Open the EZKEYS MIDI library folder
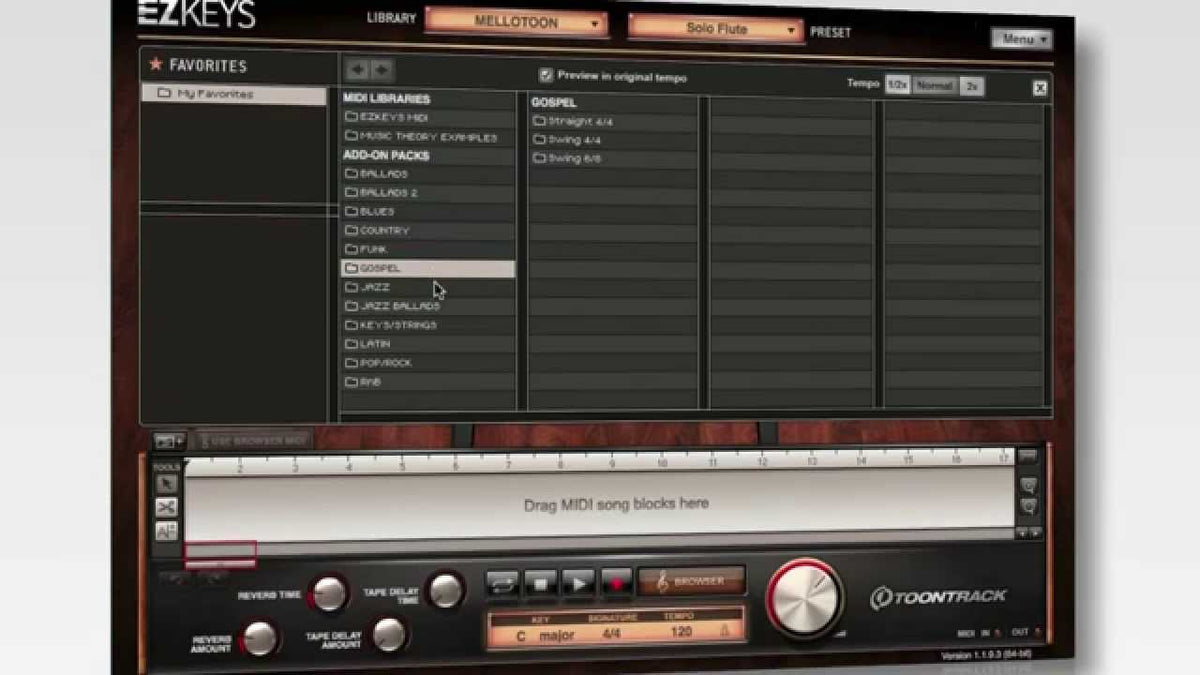The height and width of the screenshot is (675, 1200). tap(428, 117)
